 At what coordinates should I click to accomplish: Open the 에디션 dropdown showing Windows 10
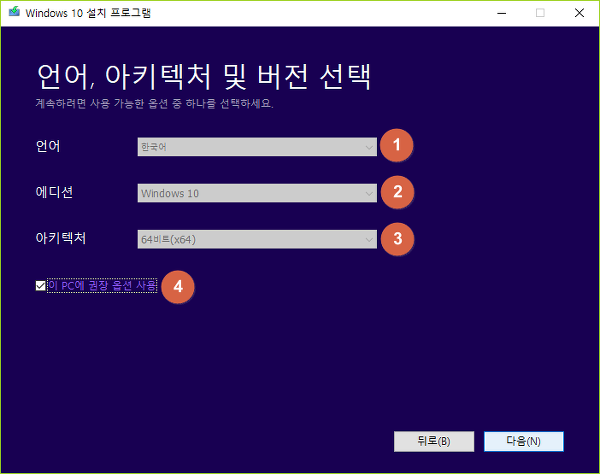257,193
